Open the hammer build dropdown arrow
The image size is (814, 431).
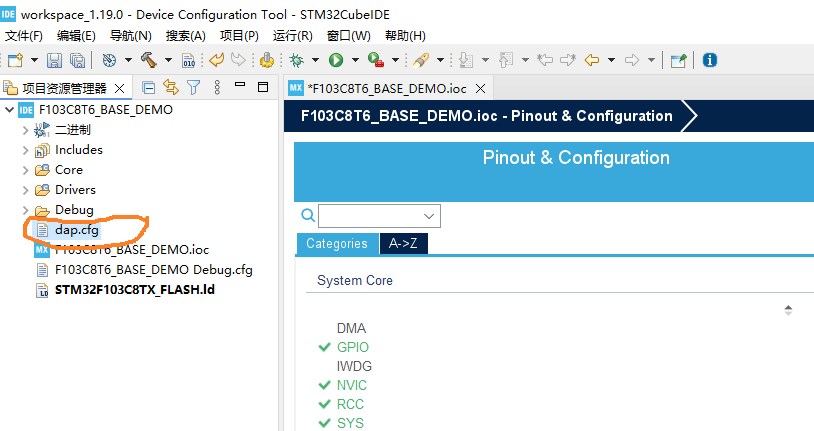168,60
